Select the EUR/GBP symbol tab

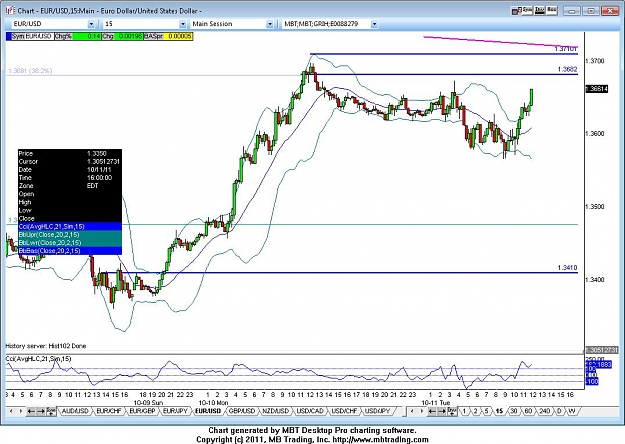142,411
